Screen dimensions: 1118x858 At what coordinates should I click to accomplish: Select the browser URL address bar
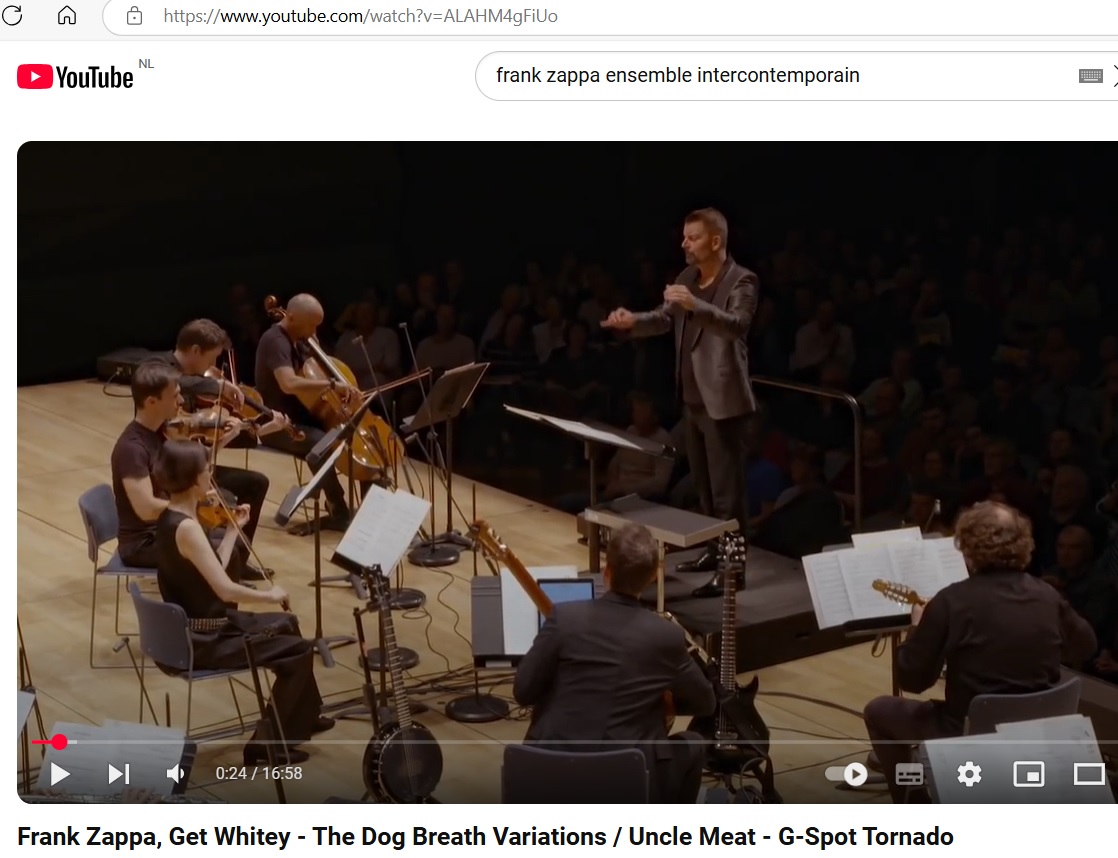coord(613,16)
